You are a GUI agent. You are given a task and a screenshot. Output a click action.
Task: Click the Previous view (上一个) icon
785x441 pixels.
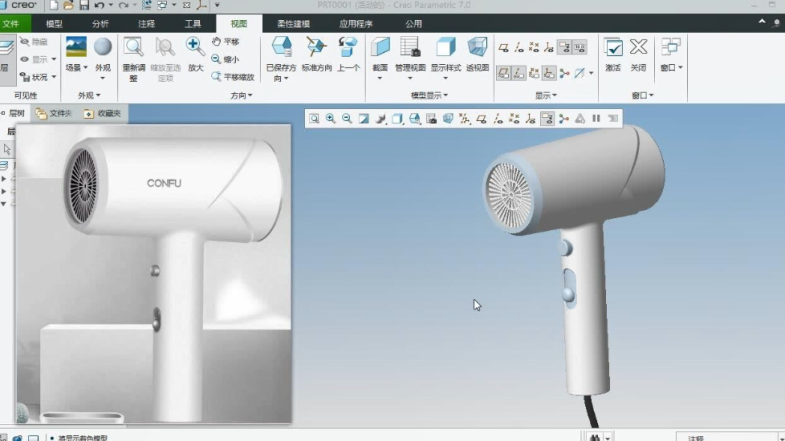click(347, 48)
